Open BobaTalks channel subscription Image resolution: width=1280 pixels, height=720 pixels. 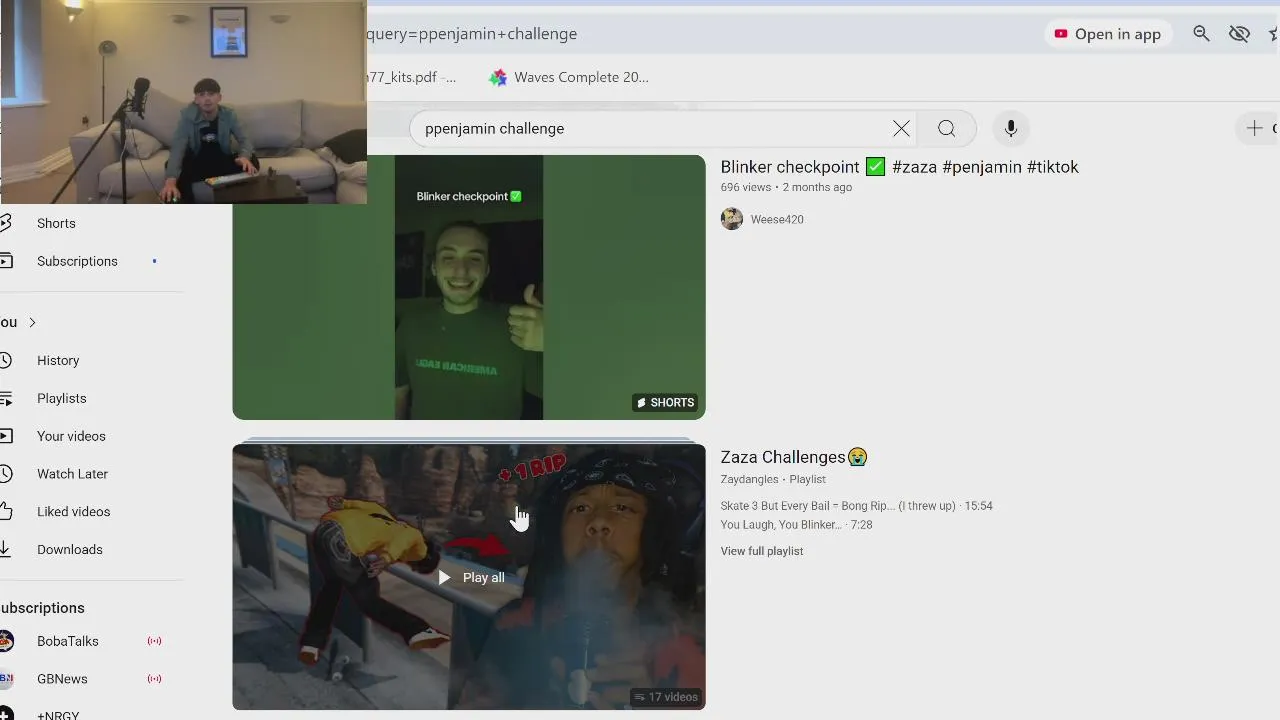click(68, 641)
